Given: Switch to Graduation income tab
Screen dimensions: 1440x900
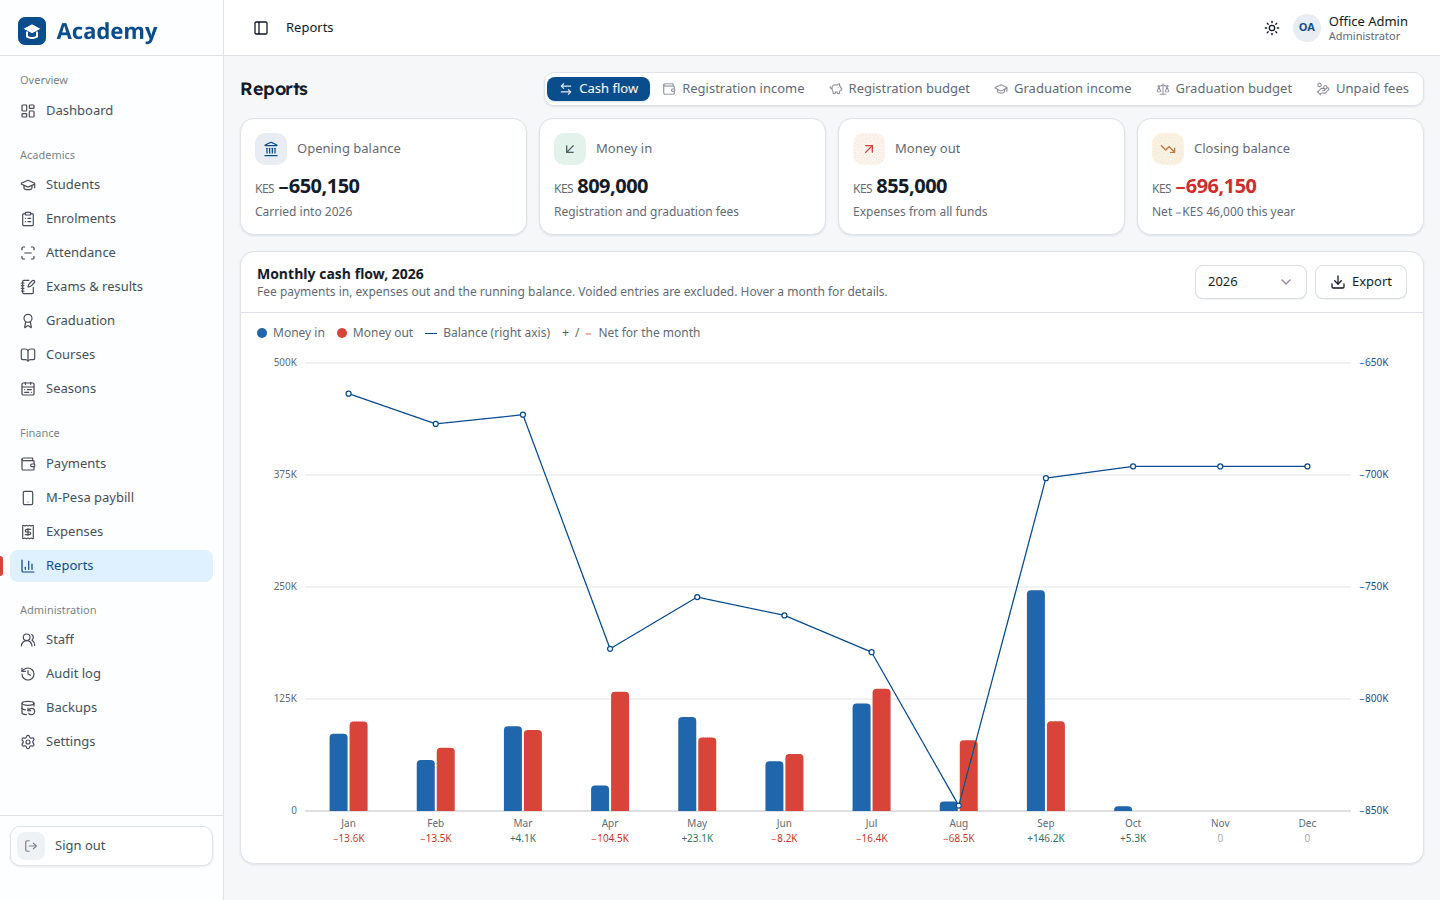Looking at the screenshot, I should coord(1063,89).
